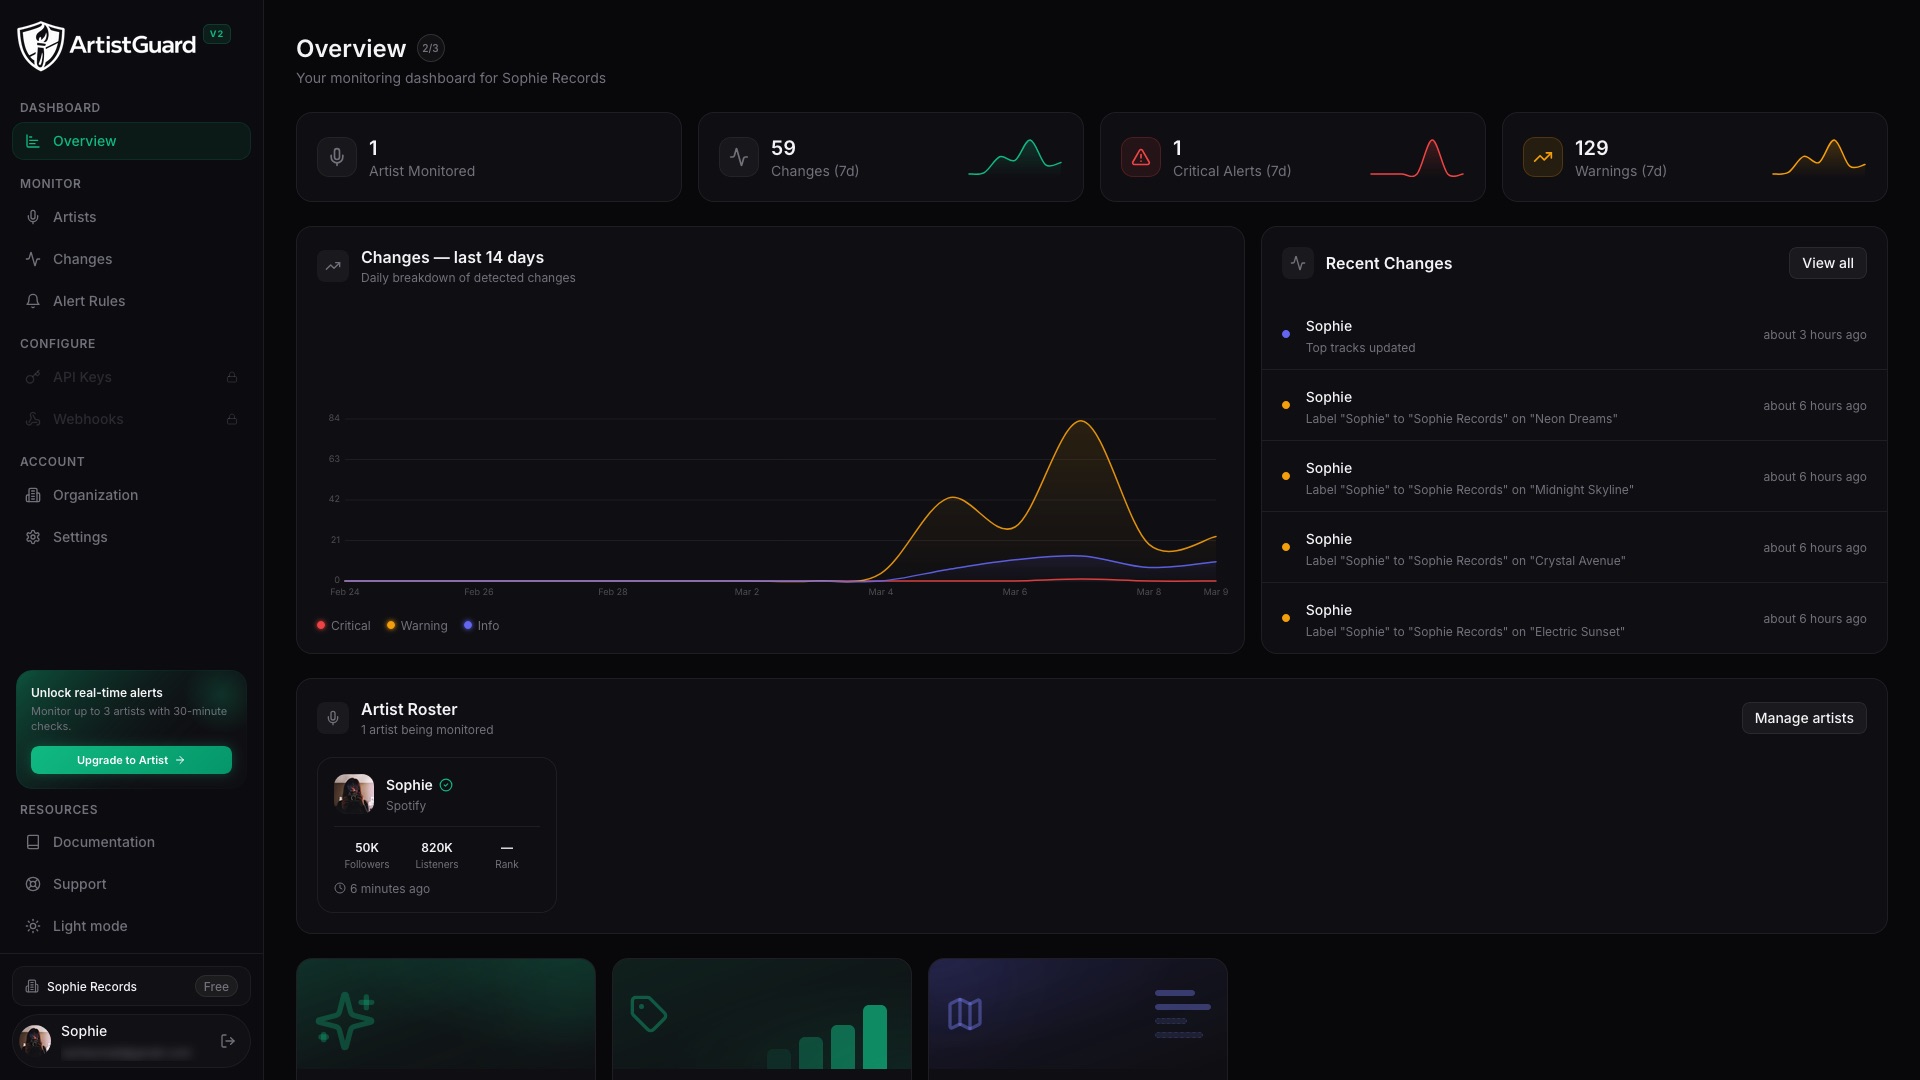The image size is (1920, 1080).
Task: Click the price tag icon card
Action: tap(649, 1014)
